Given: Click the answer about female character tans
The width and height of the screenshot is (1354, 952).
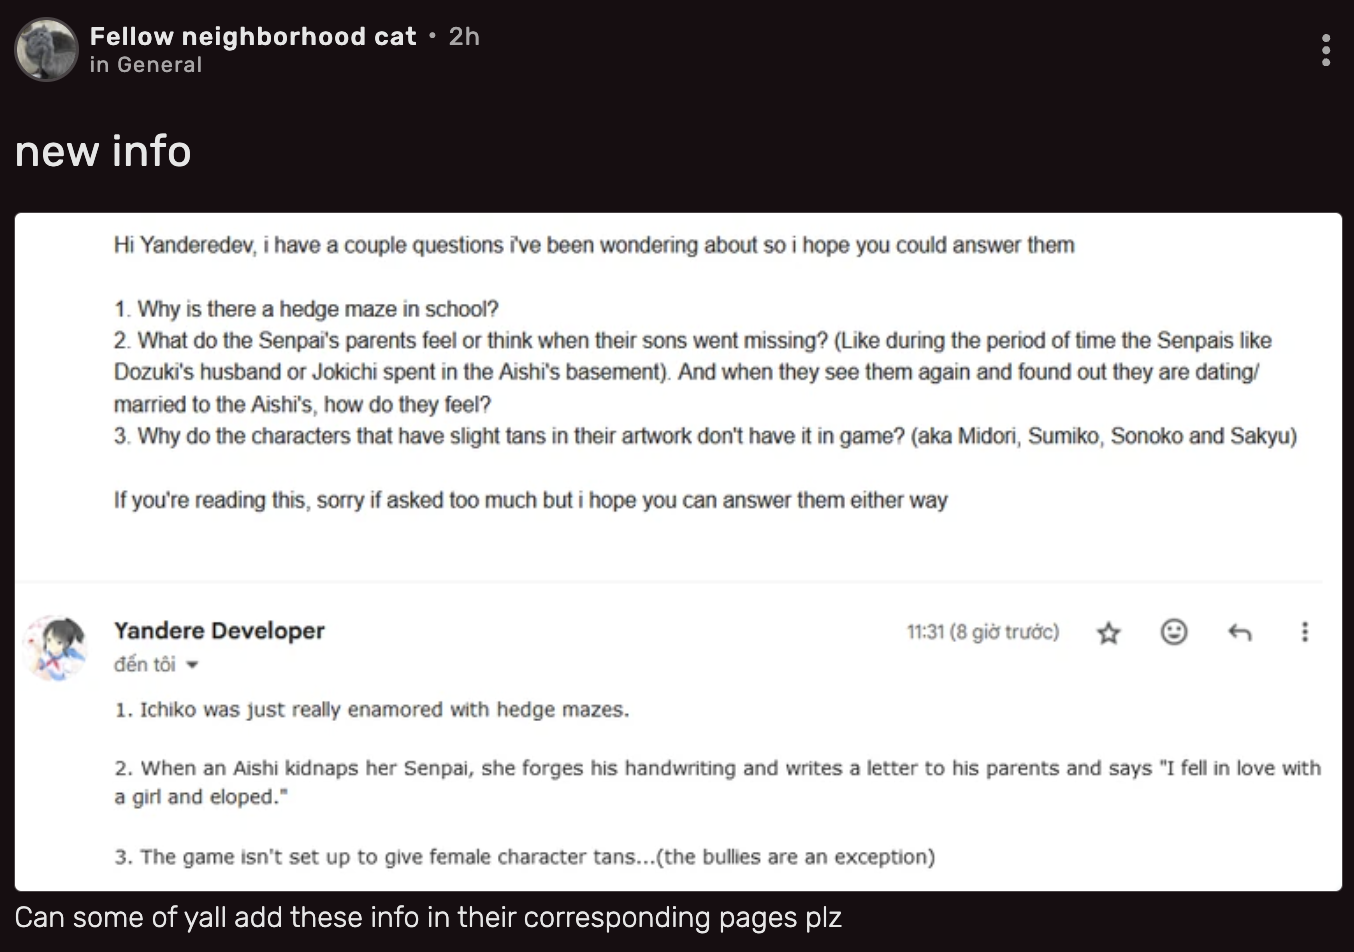Looking at the screenshot, I should (525, 857).
